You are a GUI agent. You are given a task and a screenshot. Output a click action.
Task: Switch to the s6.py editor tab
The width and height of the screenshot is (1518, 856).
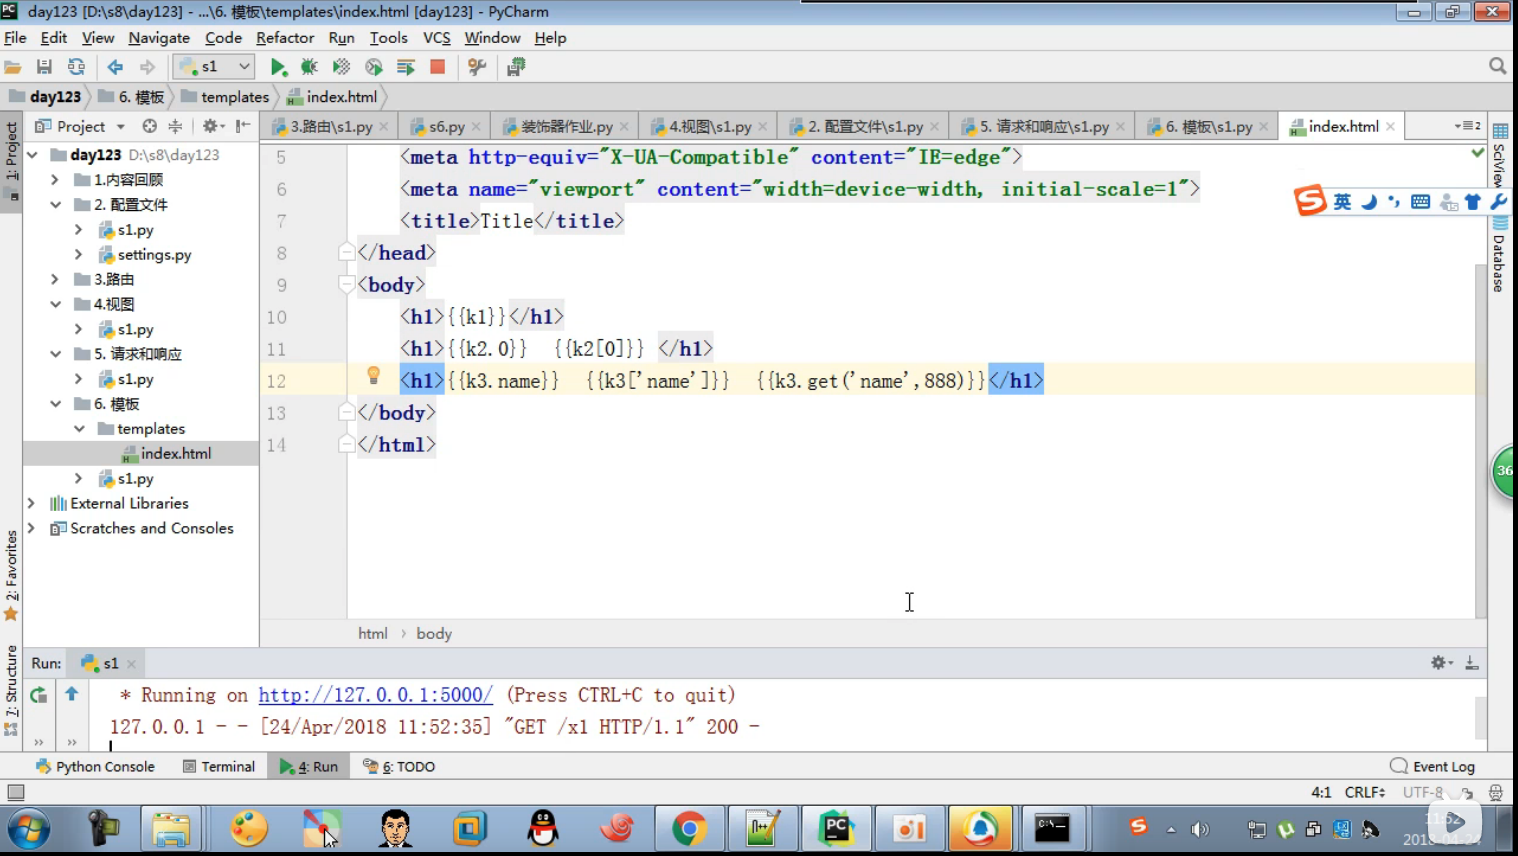coord(445,127)
